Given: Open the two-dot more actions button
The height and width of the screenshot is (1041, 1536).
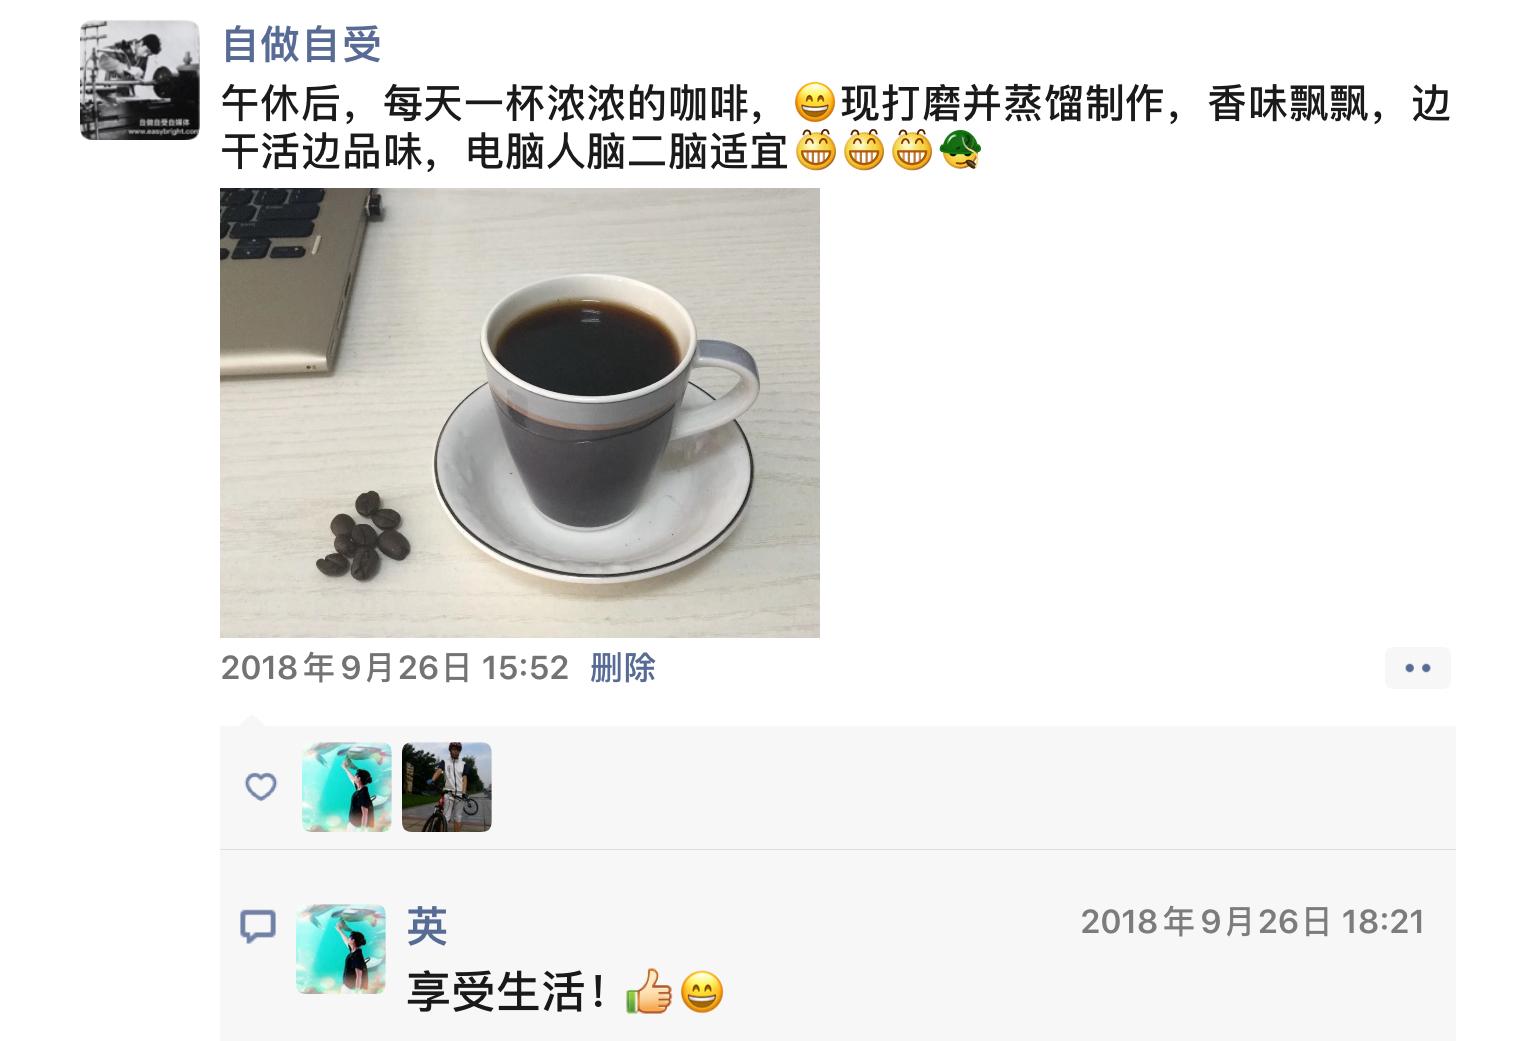Looking at the screenshot, I should 1418,668.
